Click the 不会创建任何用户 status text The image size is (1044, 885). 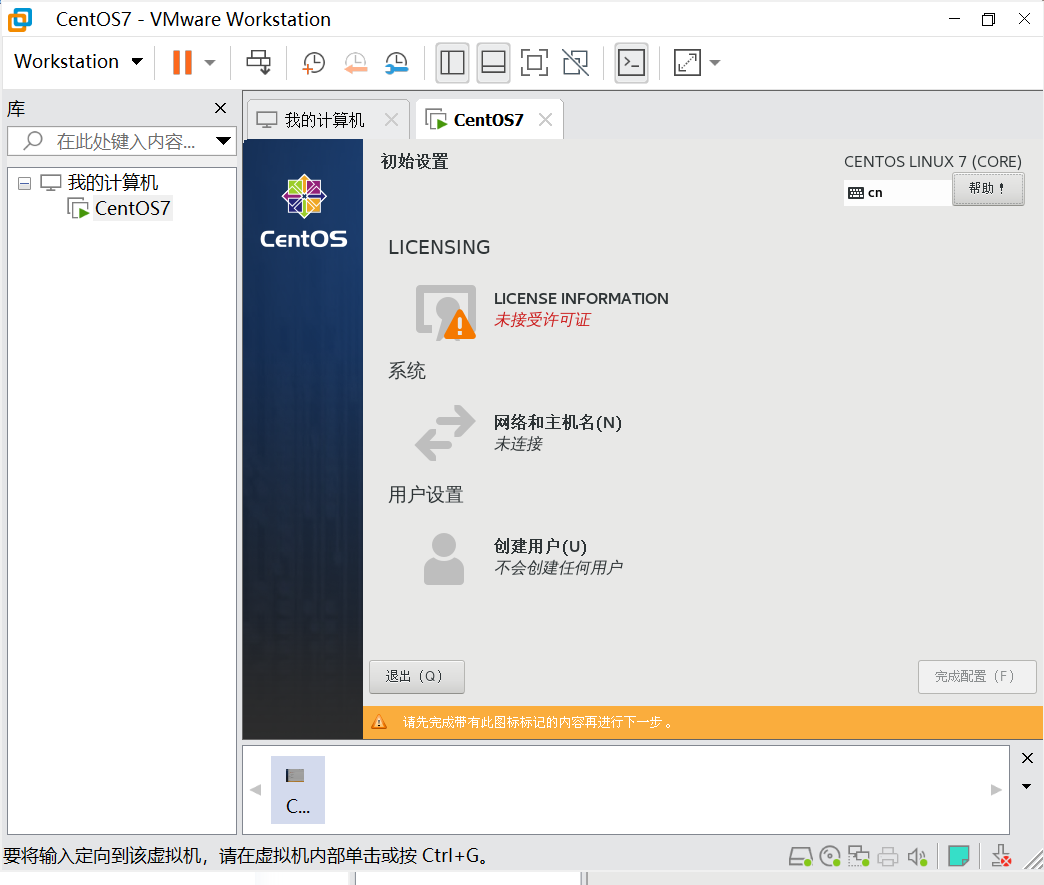point(558,567)
